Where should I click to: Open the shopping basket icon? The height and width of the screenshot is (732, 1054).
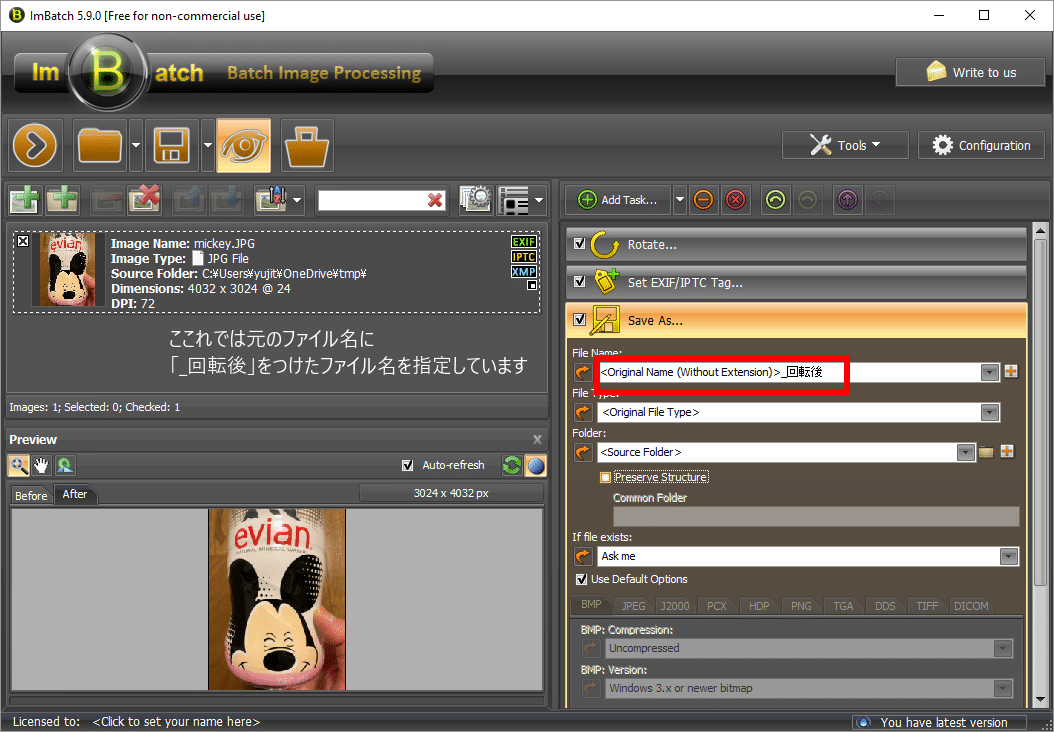point(307,146)
